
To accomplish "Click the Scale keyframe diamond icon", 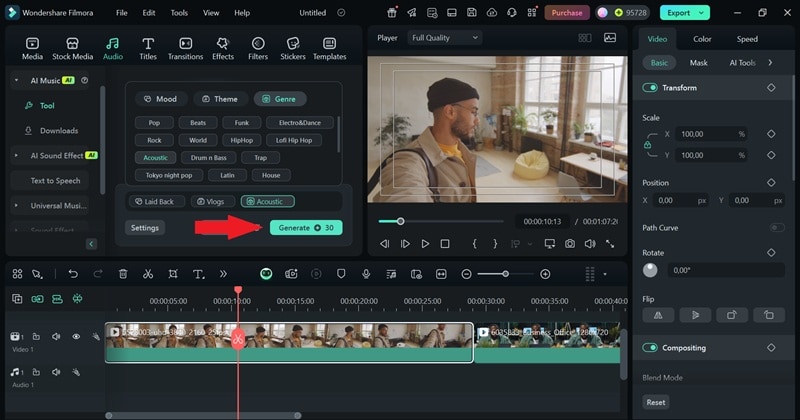I will [771, 134].
